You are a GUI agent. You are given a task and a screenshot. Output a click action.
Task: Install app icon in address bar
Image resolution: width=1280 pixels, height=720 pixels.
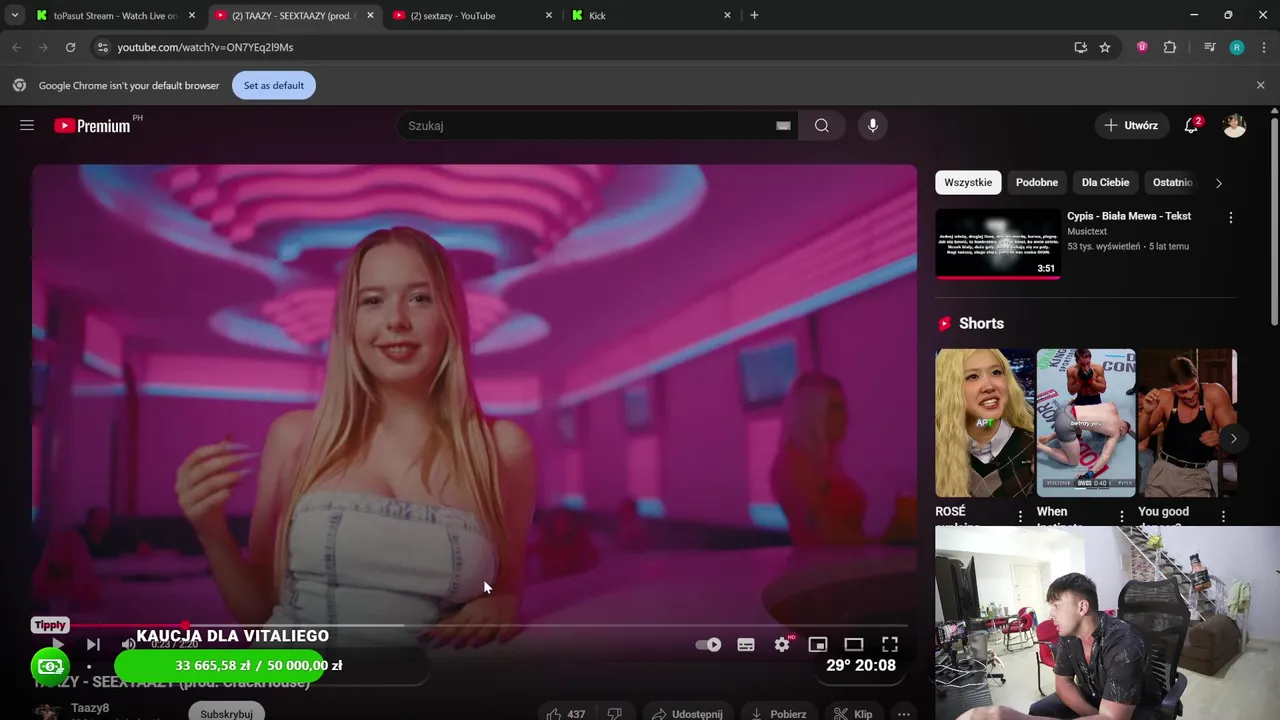tap(1080, 47)
